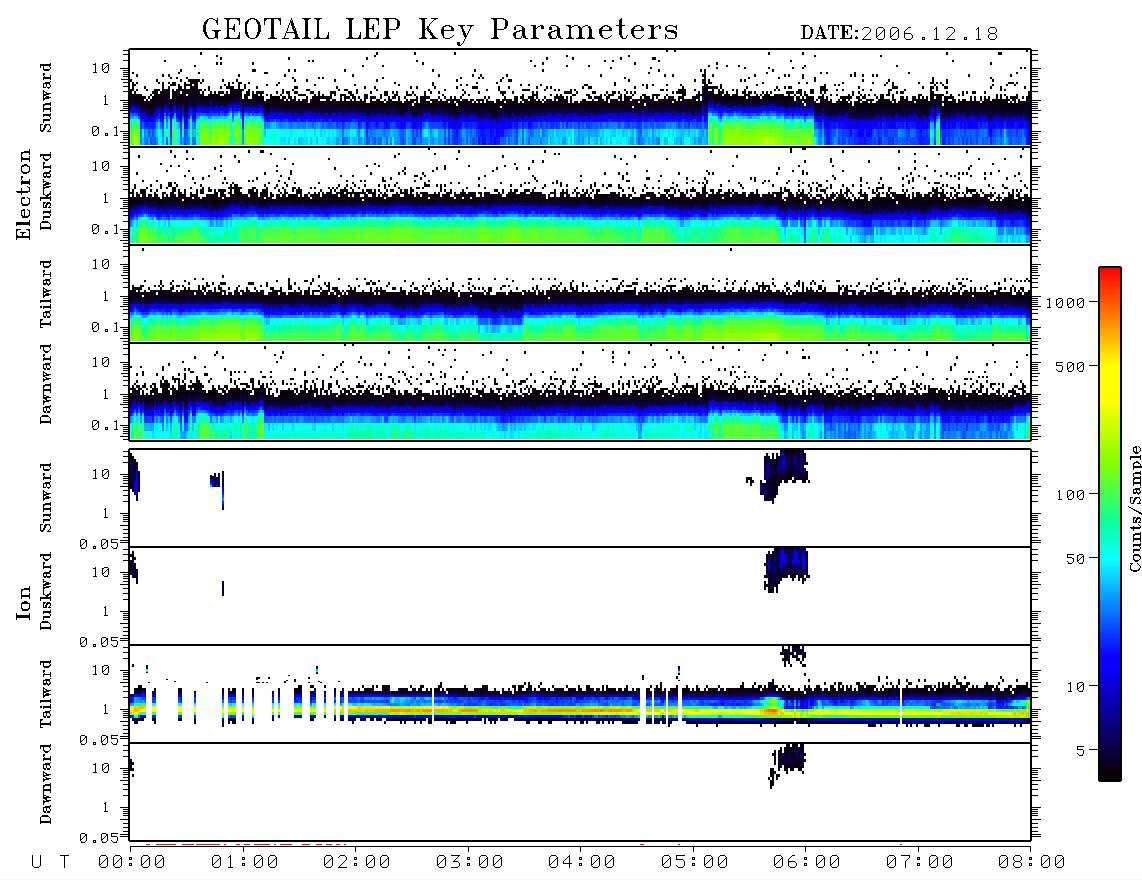Click the colorbar tick value "5"

(1081, 751)
